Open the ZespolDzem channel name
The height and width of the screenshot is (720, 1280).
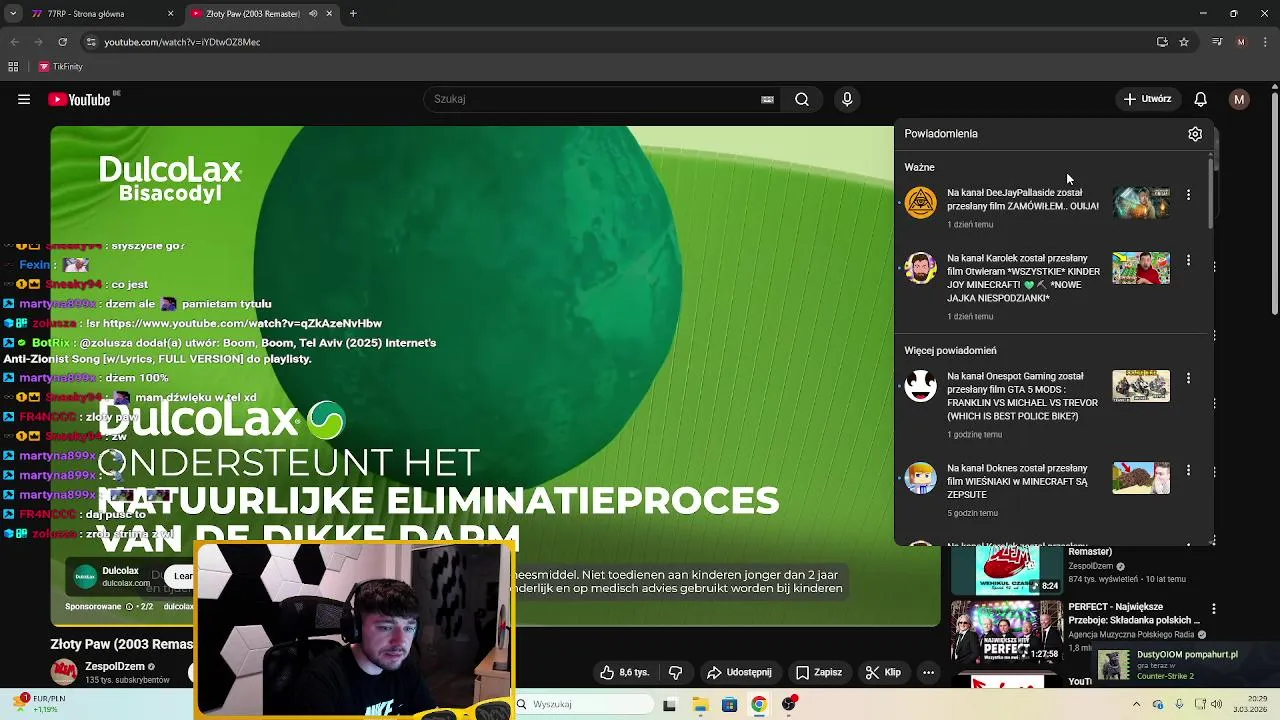coord(114,666)
